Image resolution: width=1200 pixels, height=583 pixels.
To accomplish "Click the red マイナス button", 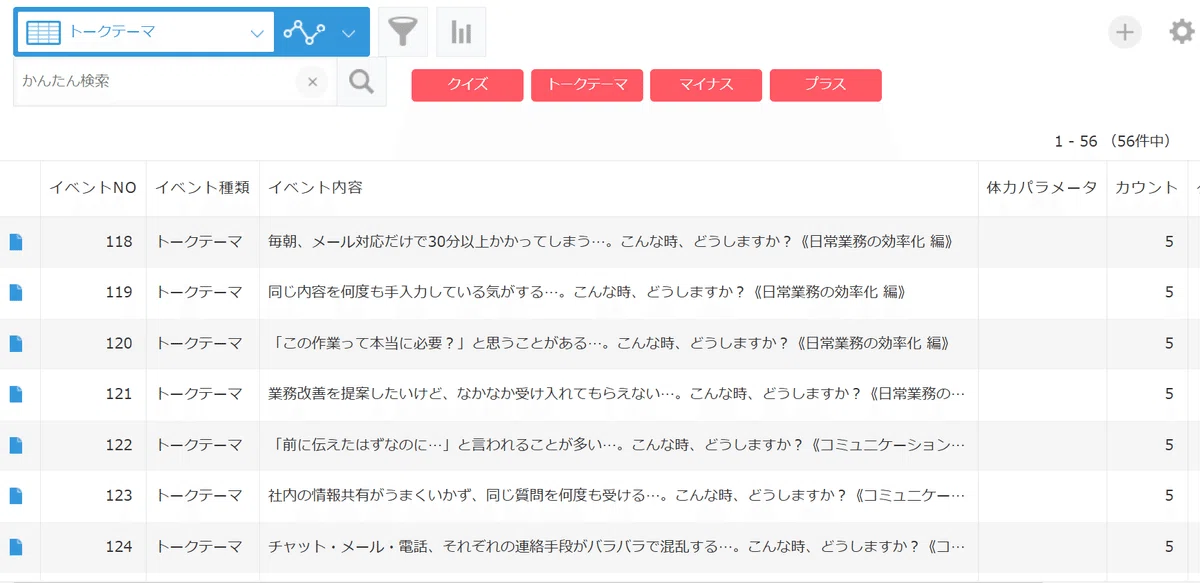I will pos(706,85).
